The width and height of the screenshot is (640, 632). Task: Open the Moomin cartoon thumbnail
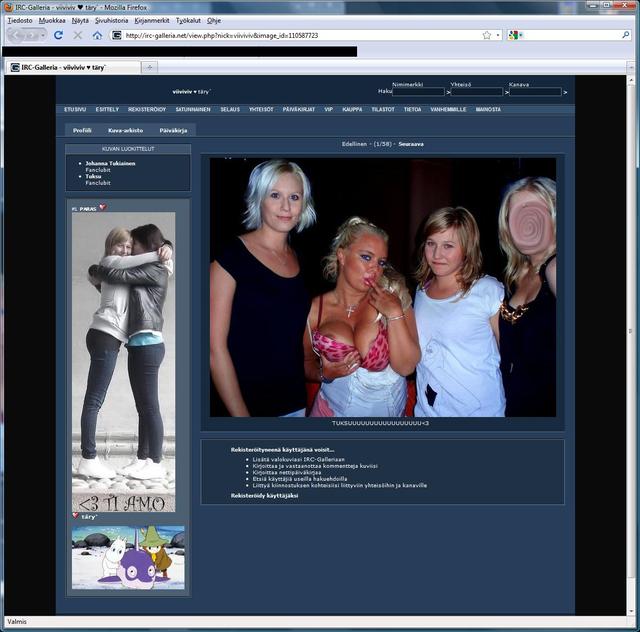click(128, 557)
